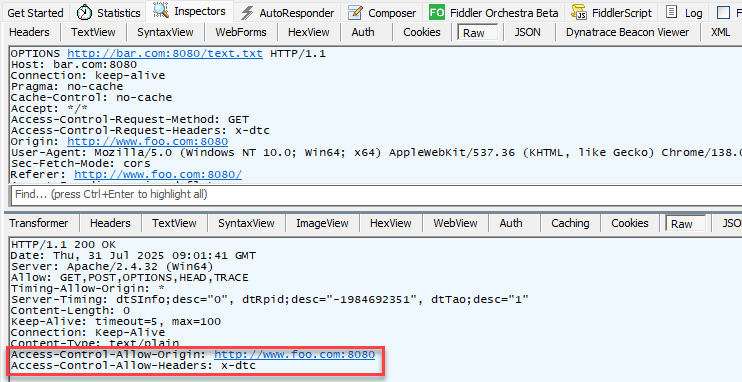Click the Statistics stopwatch icon
742x382 pixels.
84,12
